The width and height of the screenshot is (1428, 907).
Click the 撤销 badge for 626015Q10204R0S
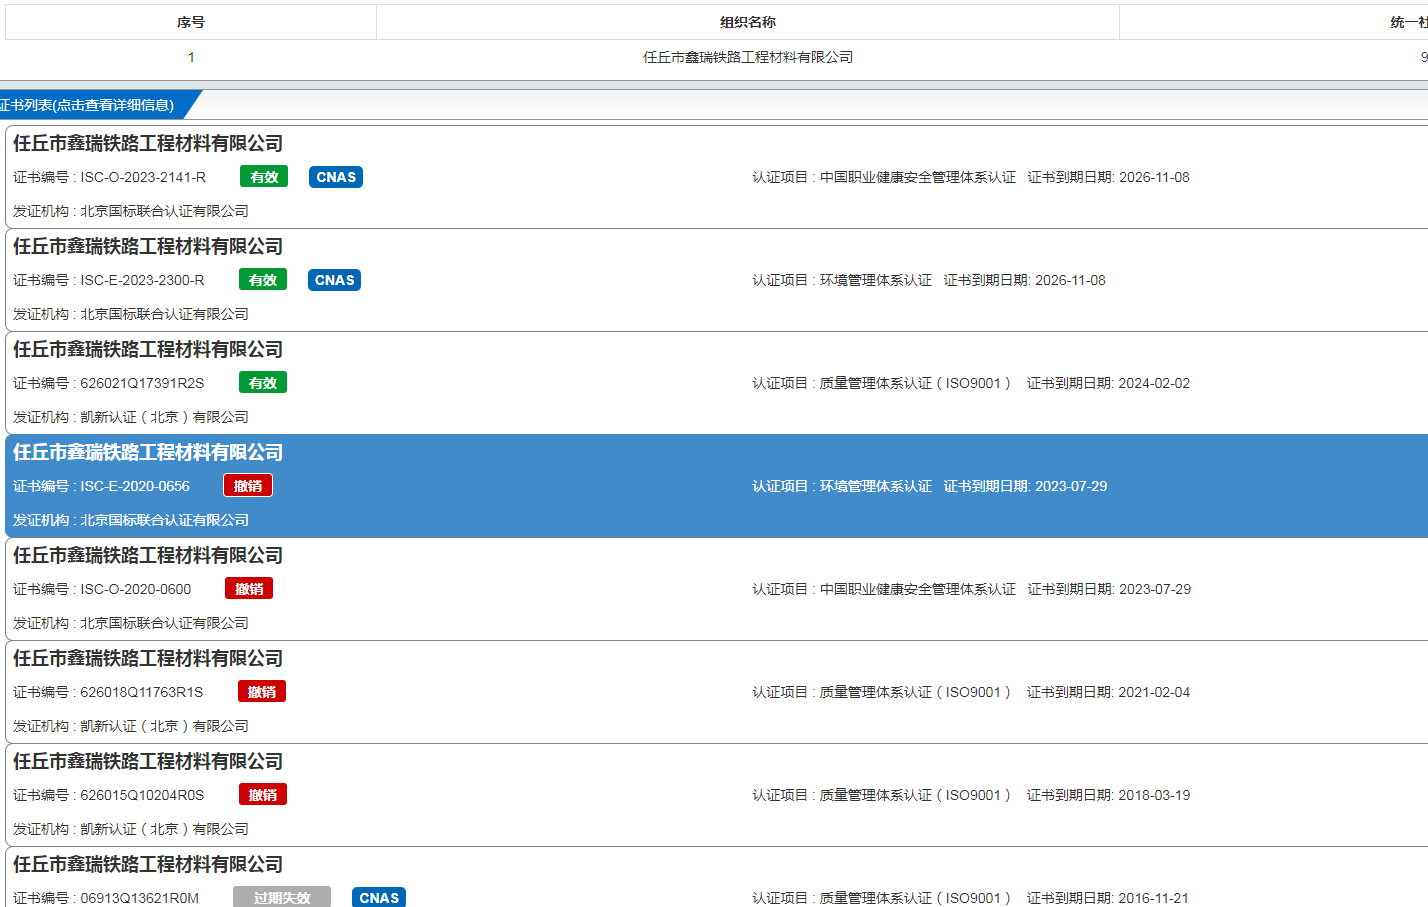click(263, 795)
